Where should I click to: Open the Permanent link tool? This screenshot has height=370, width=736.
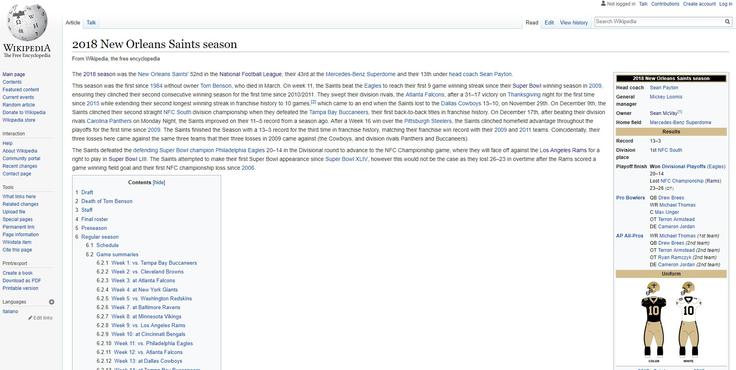(18, 227)
